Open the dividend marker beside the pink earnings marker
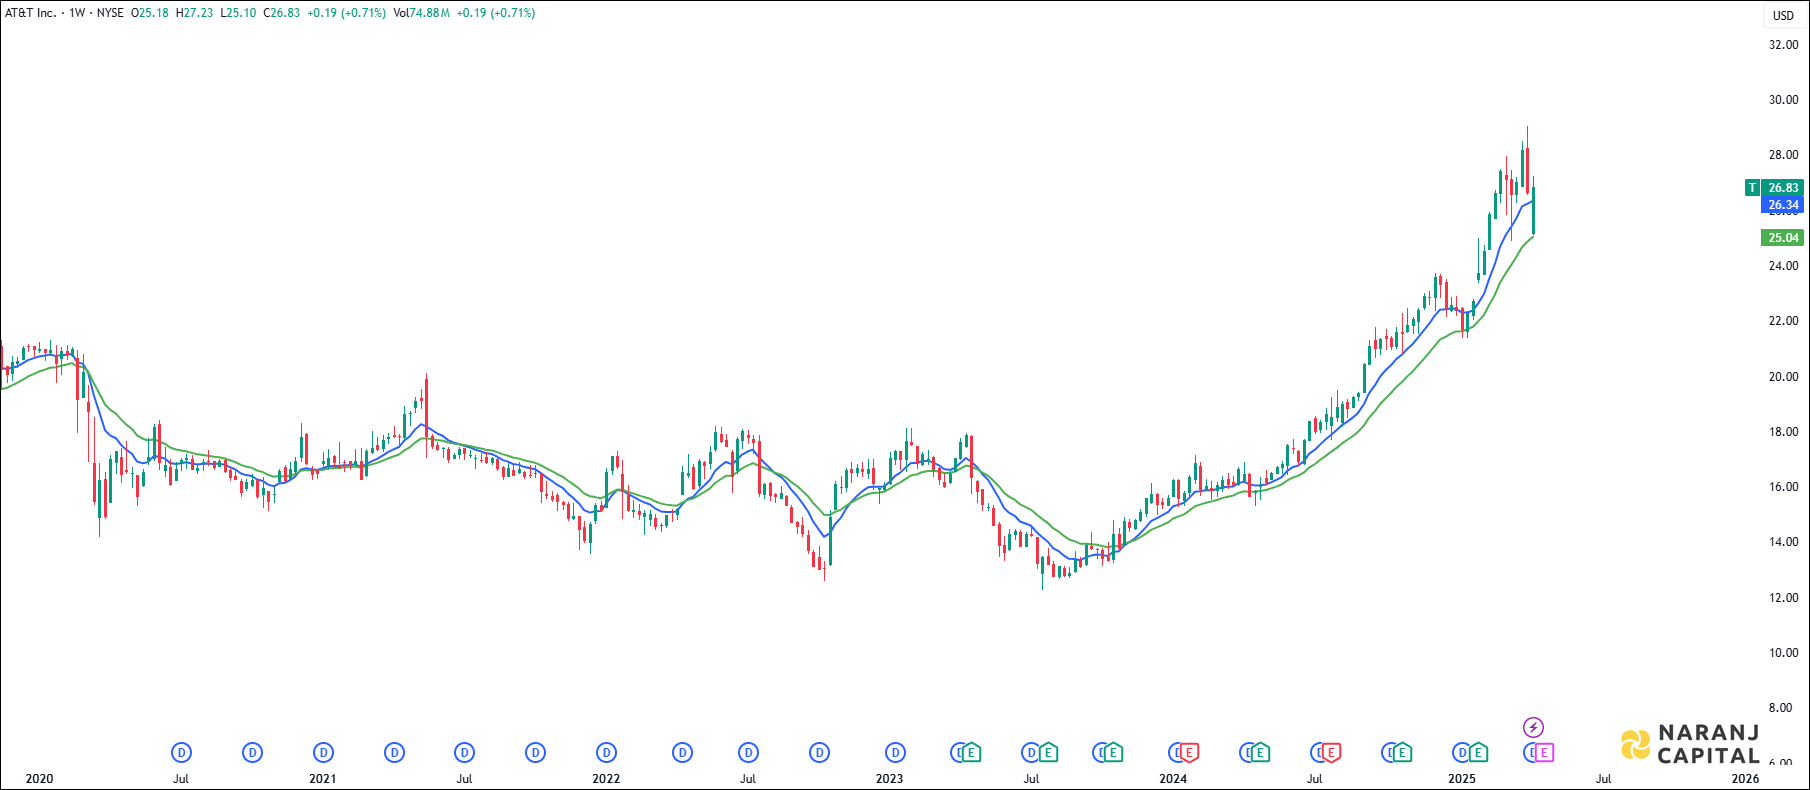1810x790 pixels. pyautogui.click(x=1530, y=752)
